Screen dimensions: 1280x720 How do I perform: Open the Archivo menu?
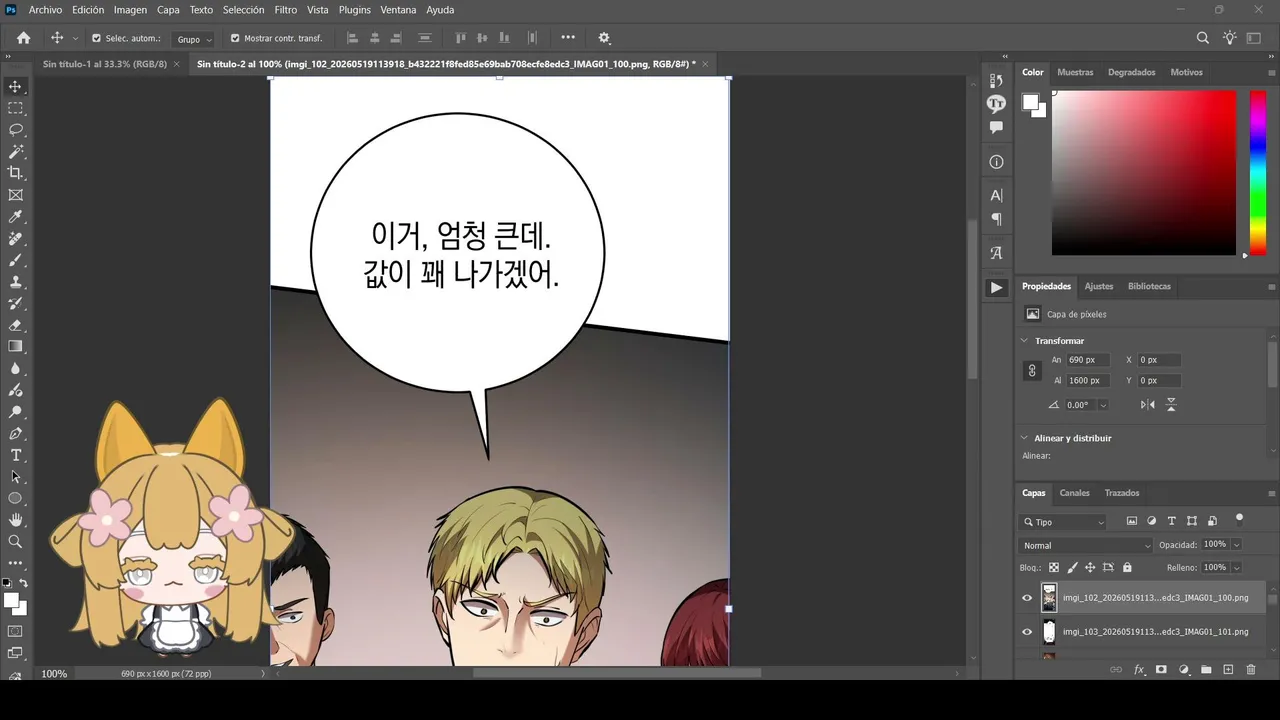coord(45,10)
